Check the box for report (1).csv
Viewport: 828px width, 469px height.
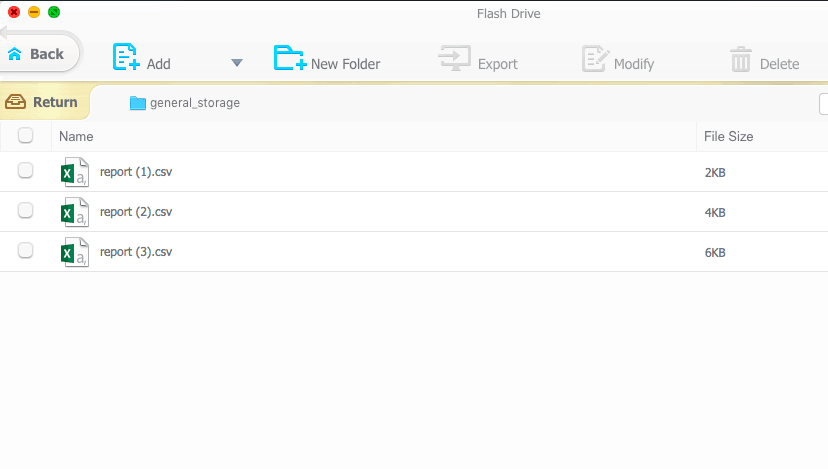26,171
